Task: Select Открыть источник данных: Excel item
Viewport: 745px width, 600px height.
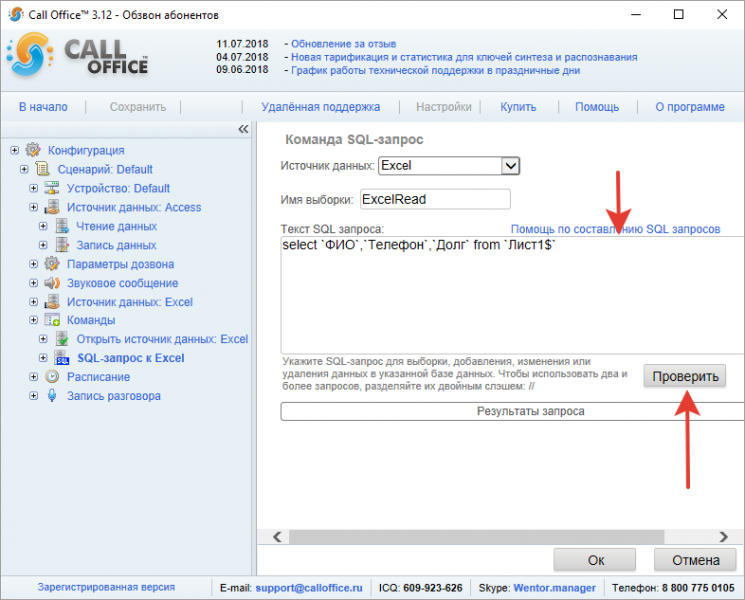Action: (162, 339)
